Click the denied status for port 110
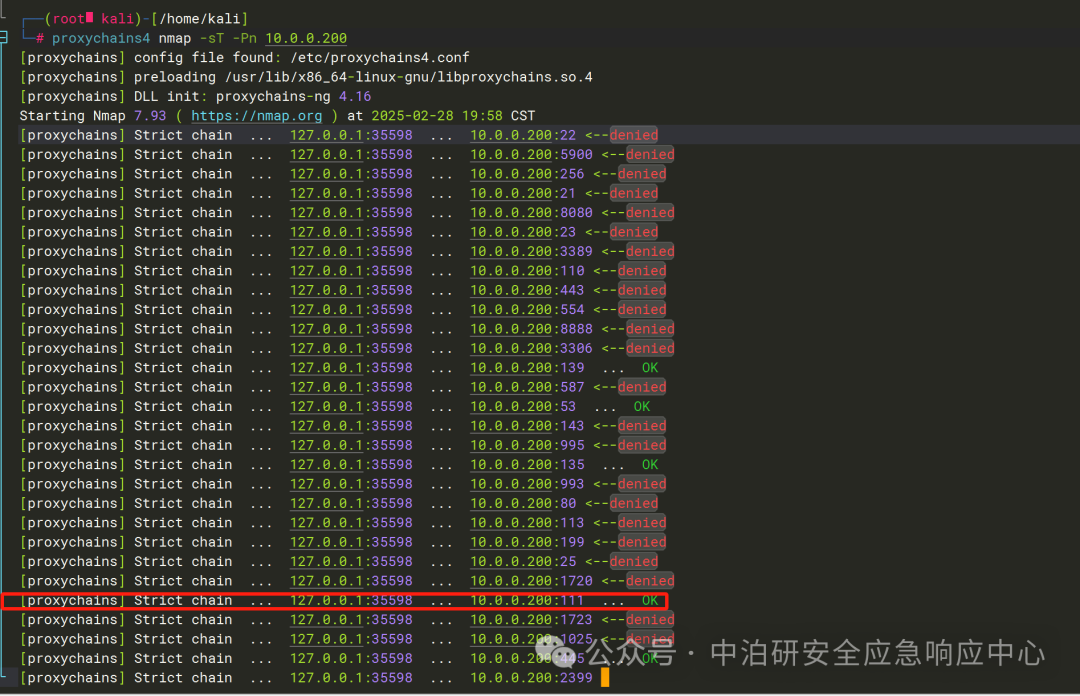 coord(642,271)
